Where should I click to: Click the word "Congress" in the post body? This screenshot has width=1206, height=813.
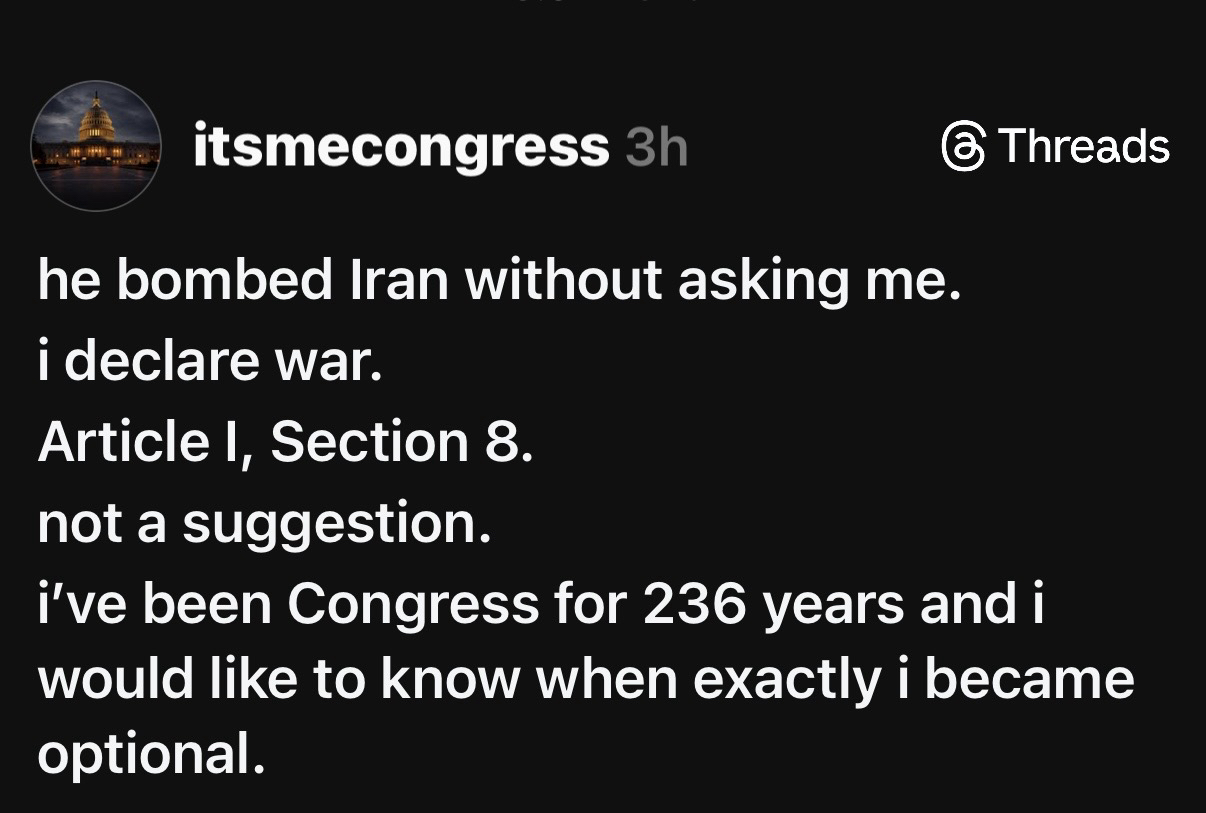point(412,602)
